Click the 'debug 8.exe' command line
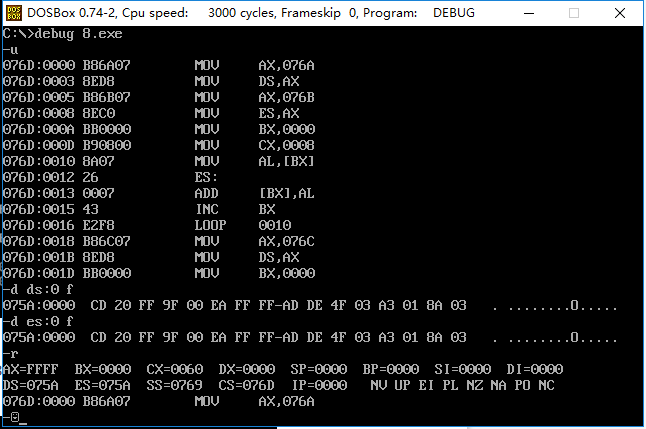 (x=63, y=33)
